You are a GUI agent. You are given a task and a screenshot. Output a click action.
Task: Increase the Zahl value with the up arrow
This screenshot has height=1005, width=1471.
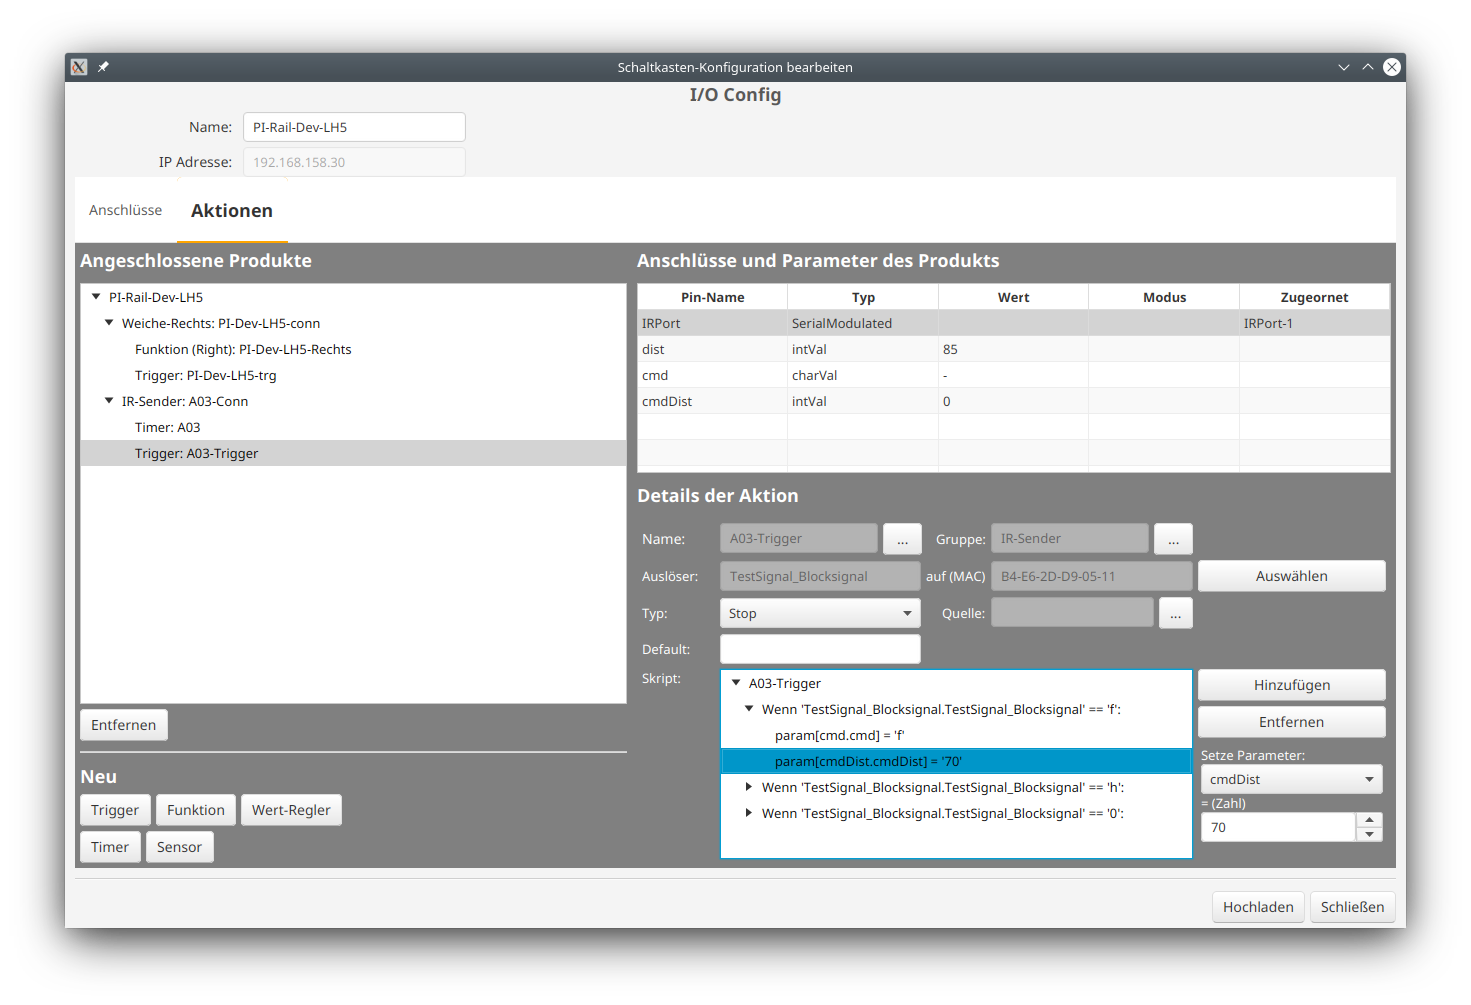click(x=1369, y=820)
